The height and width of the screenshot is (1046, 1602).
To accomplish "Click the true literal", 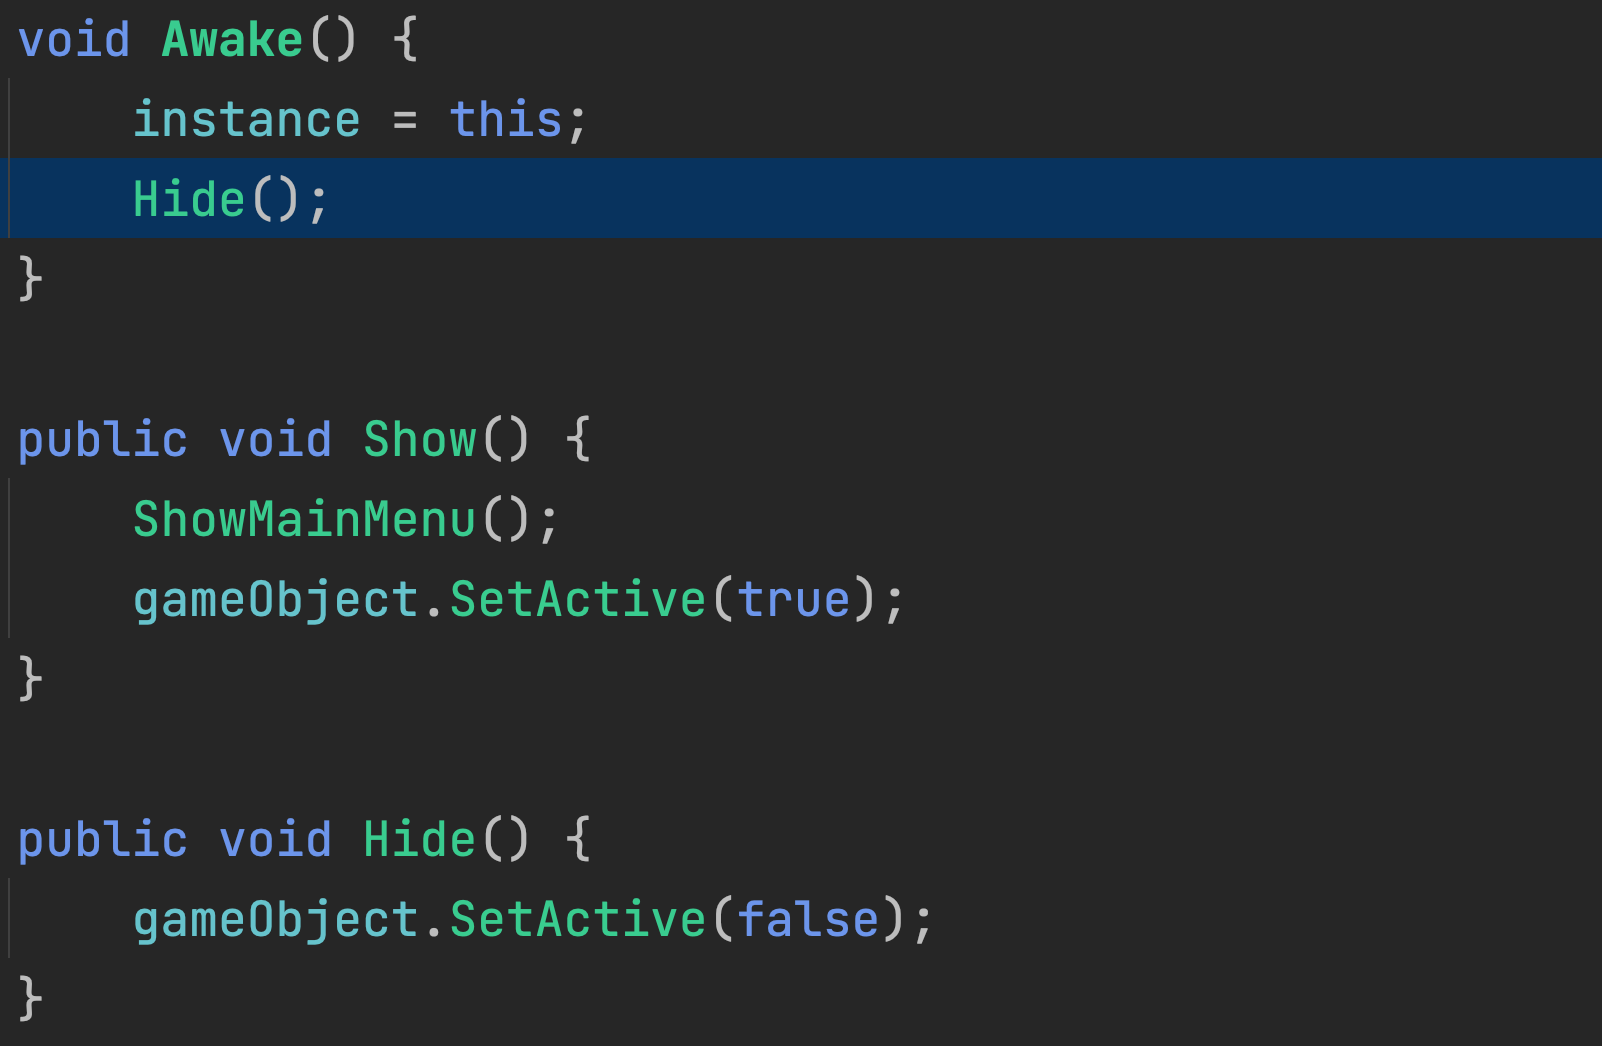I will [x=794, y=601].
